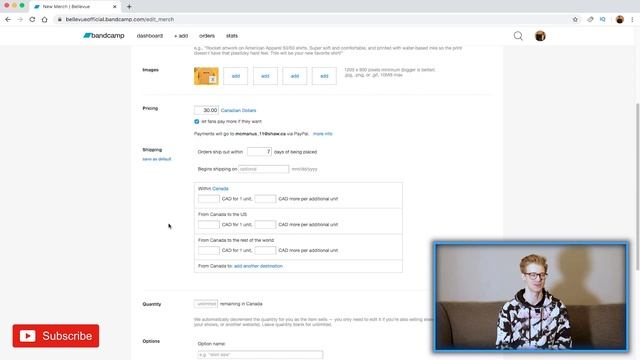
Task: Click the quantity remaining in Canada field
Action: (206, 304)
